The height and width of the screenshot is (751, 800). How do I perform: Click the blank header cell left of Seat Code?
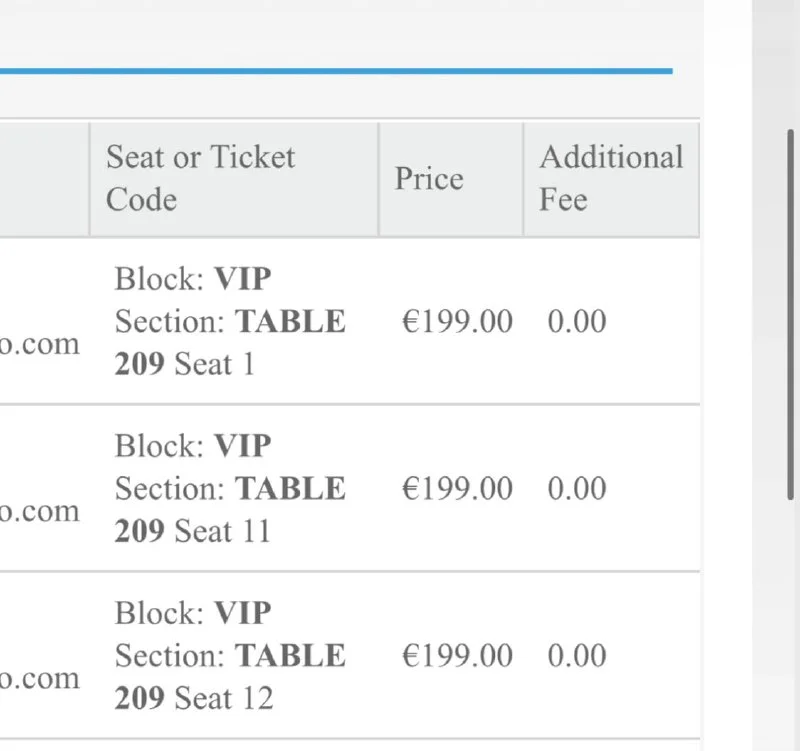(x=44, y=179)
